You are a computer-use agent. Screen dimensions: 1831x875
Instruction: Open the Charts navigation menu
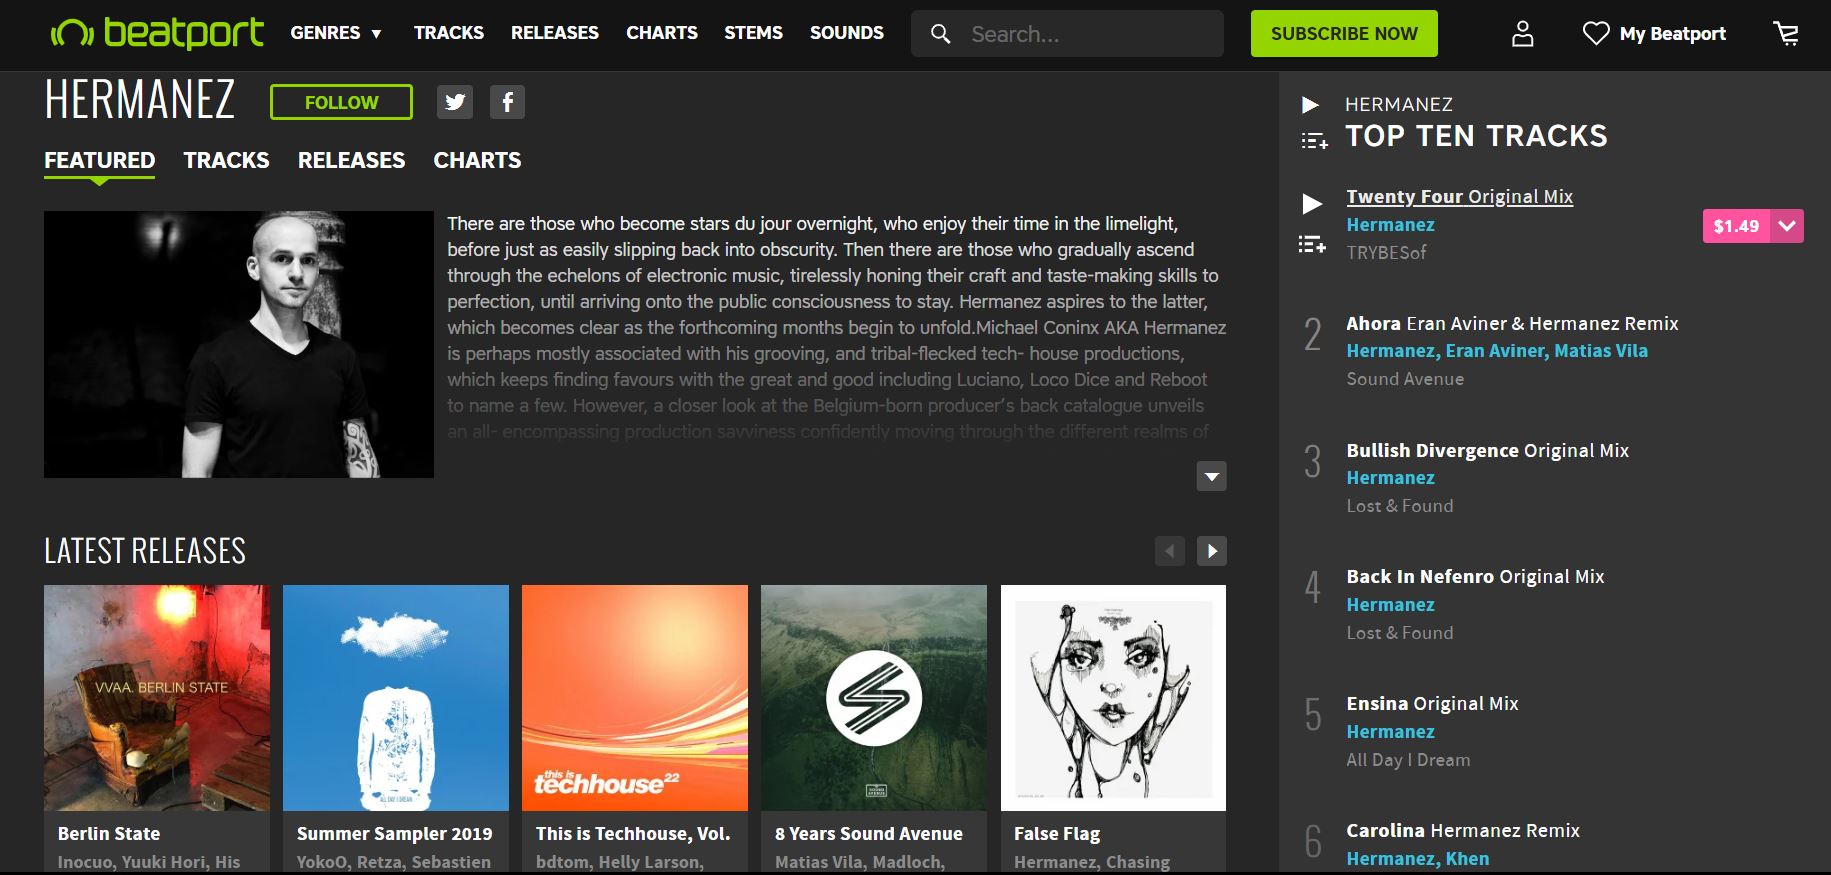click(662, 33)
